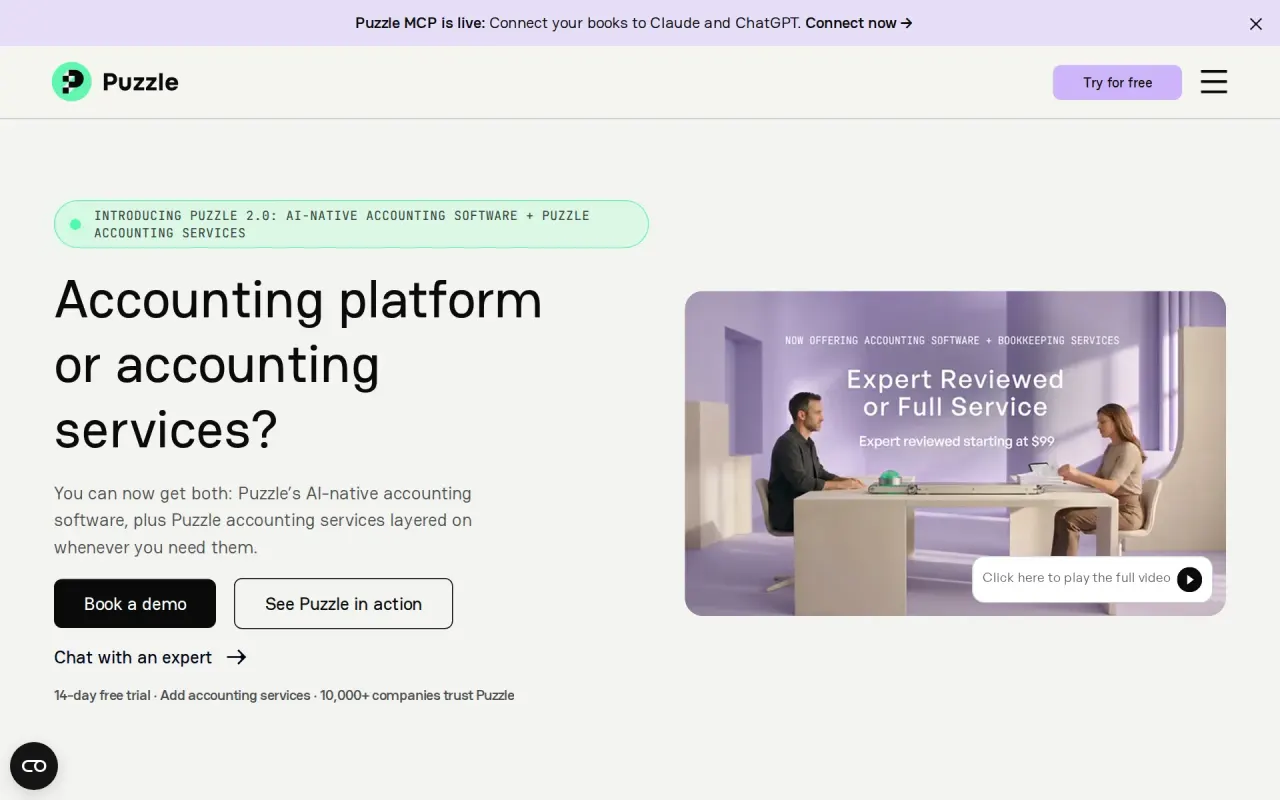Click the Accounting platform or accounting services heading
Screen dimensions: 1280x800
coord(298,364)
